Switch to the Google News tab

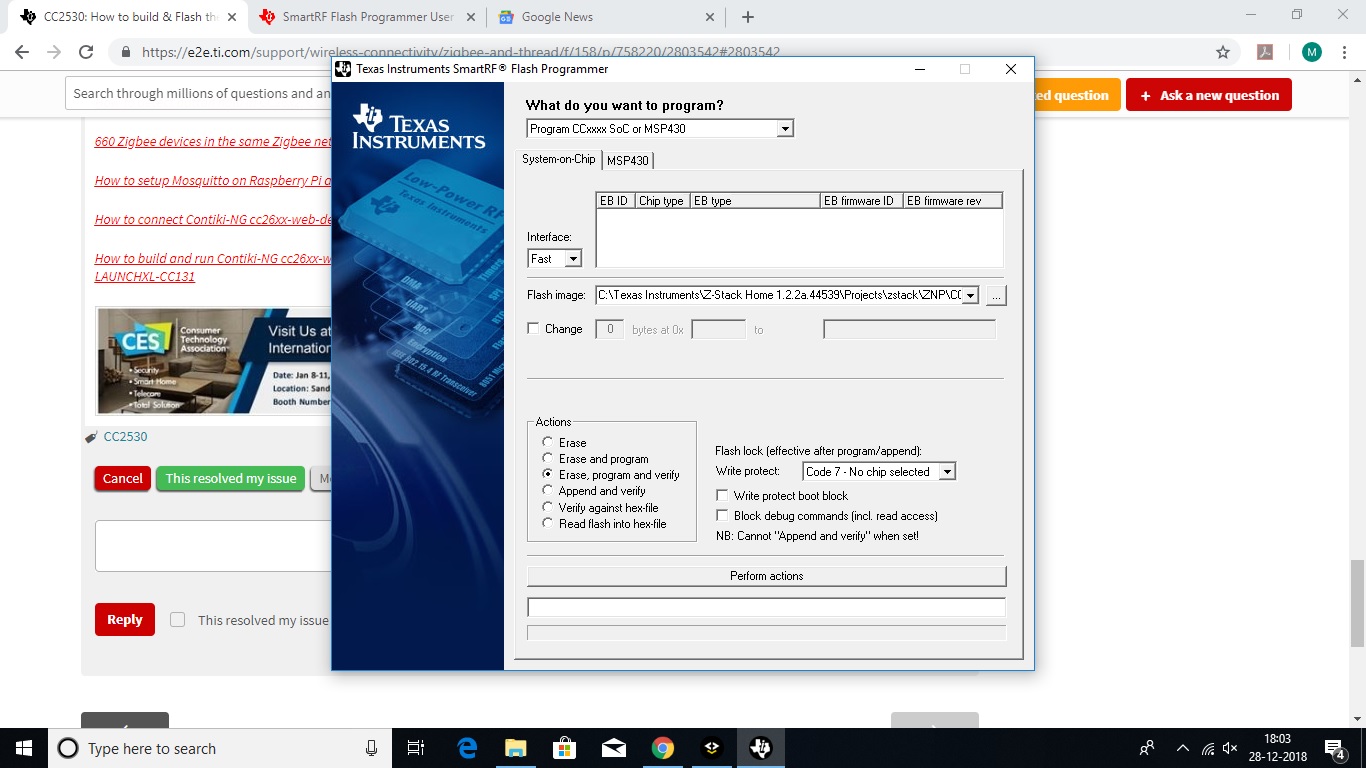tap(607, 17)
